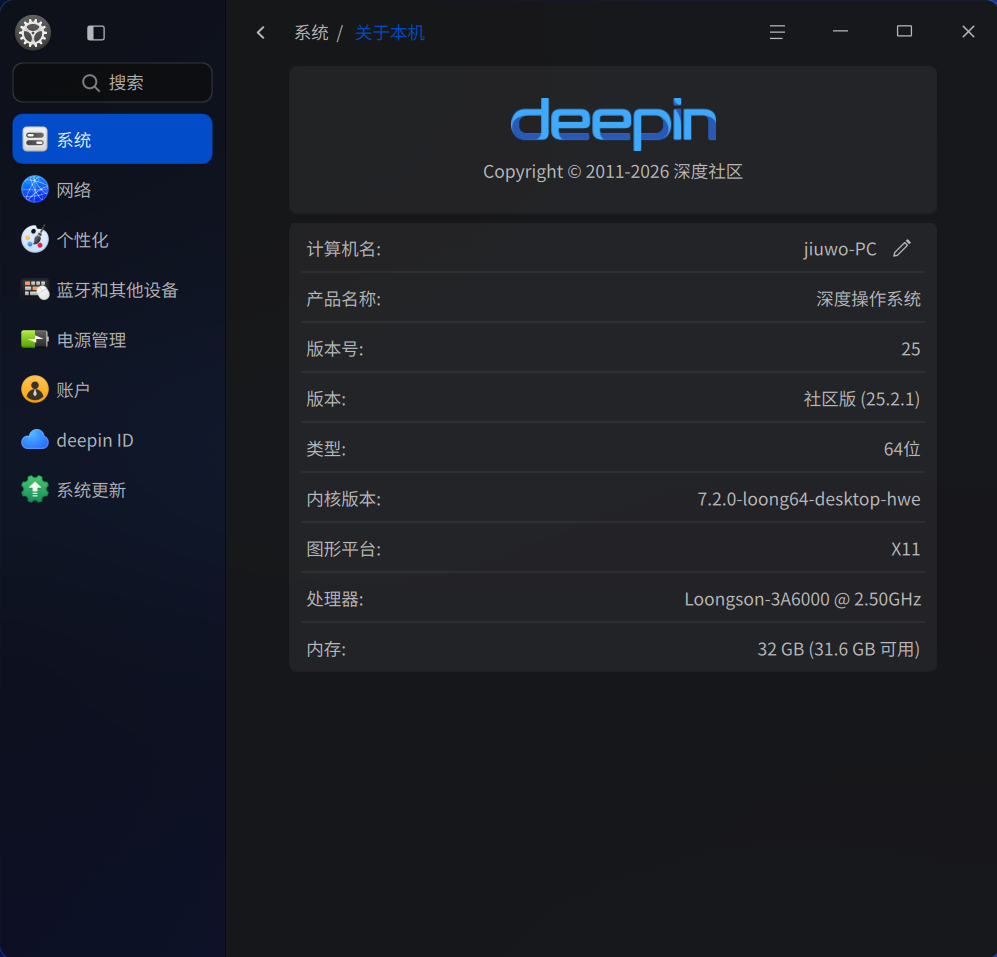
Task: Click the edition value 社区版 (25.2.1)
Action: click(x=862, y=399)
